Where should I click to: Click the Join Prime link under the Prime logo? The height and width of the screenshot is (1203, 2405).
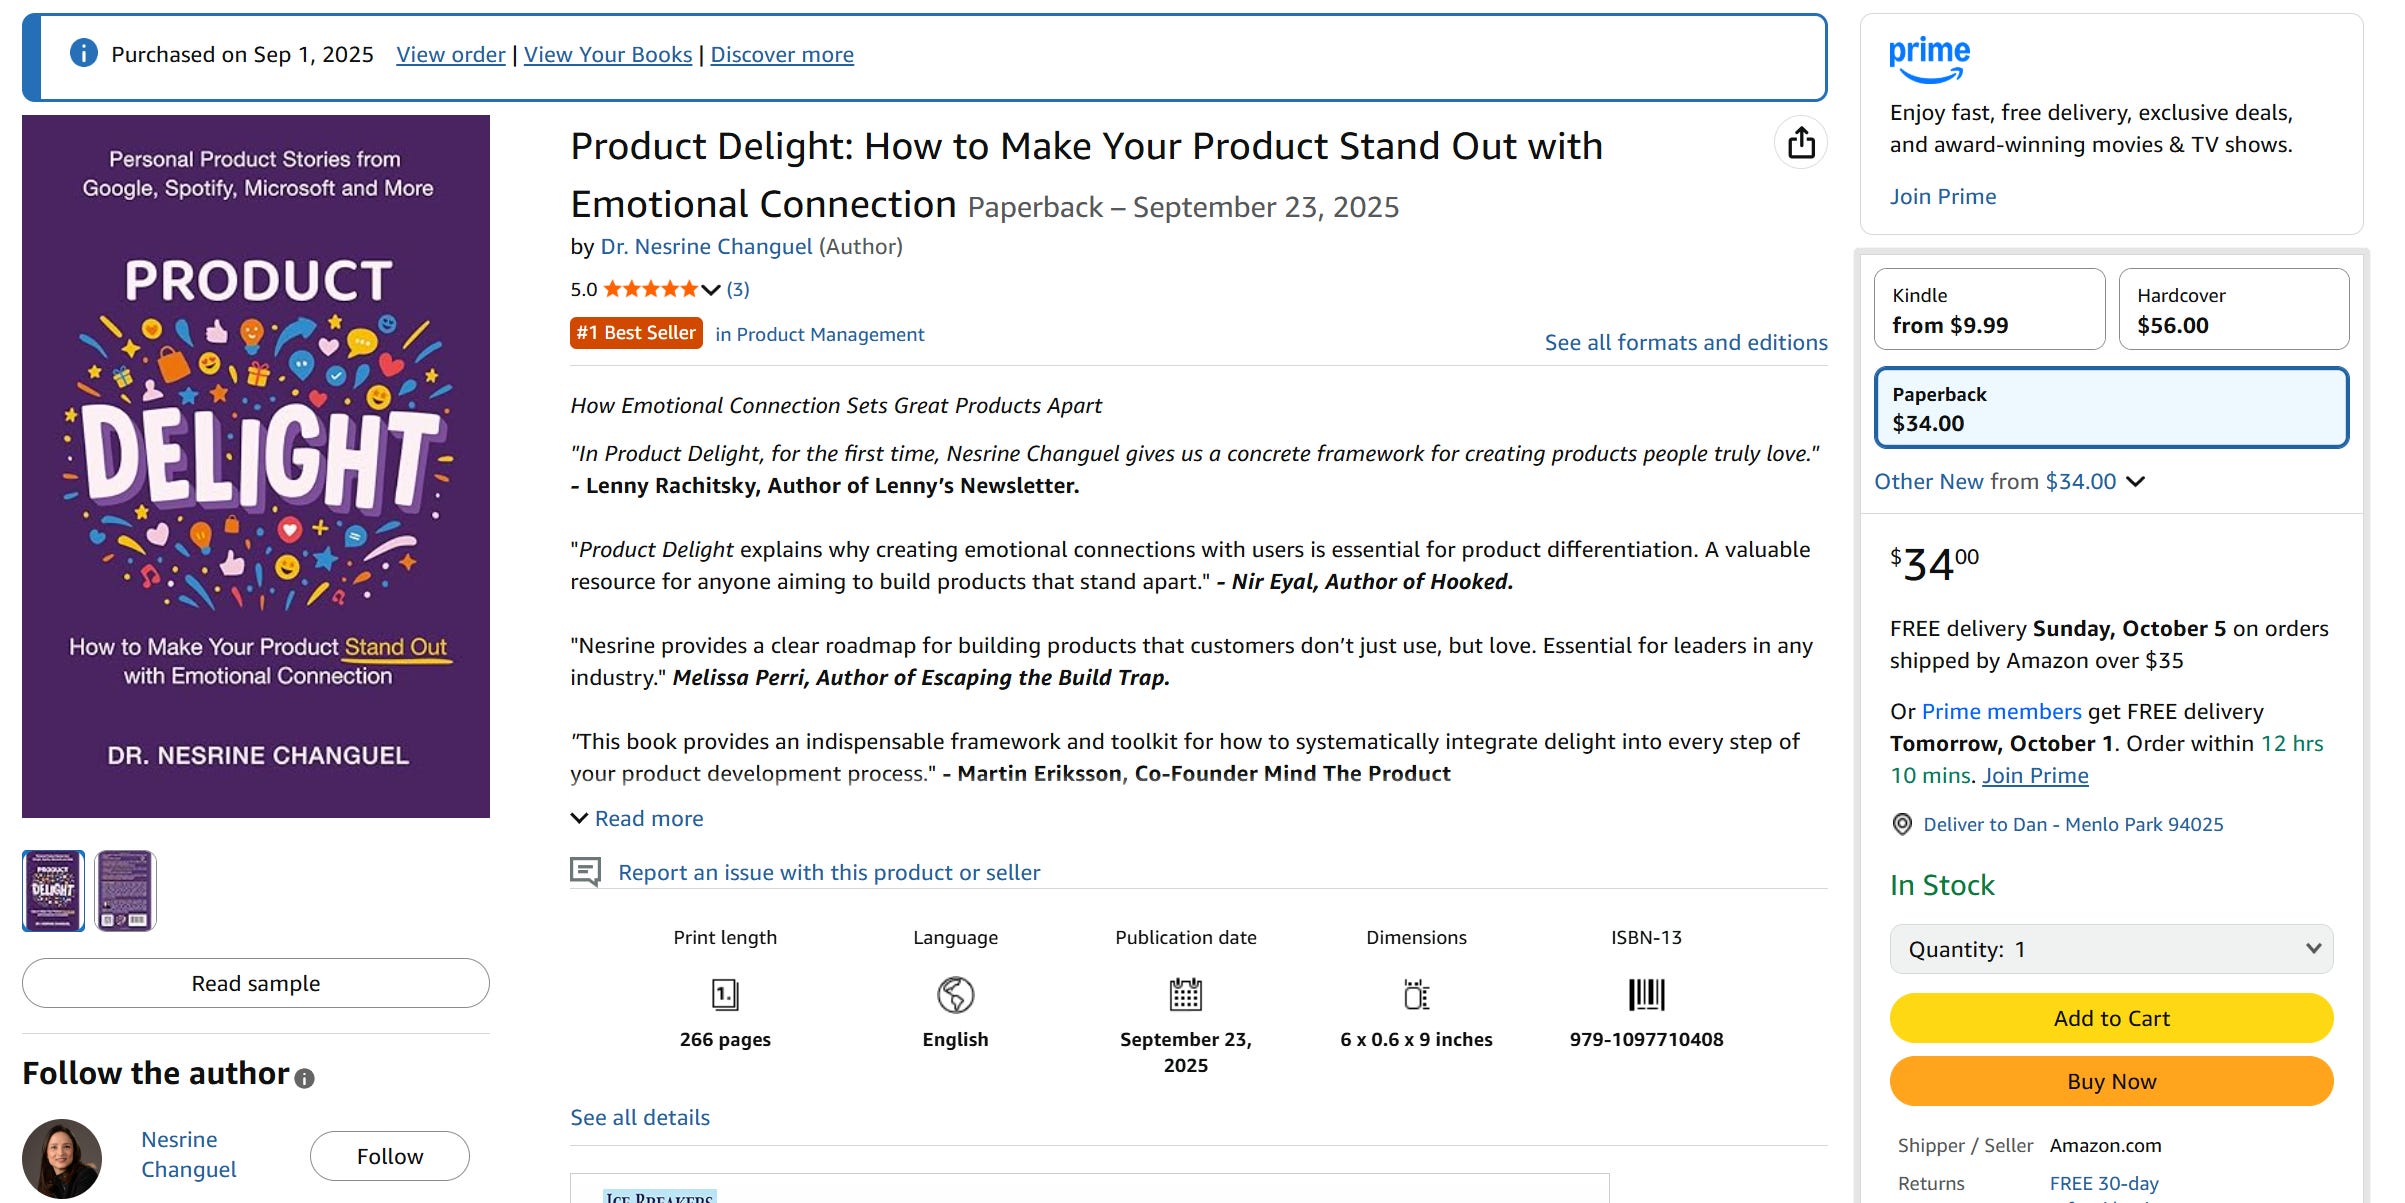pos(1942,196)
